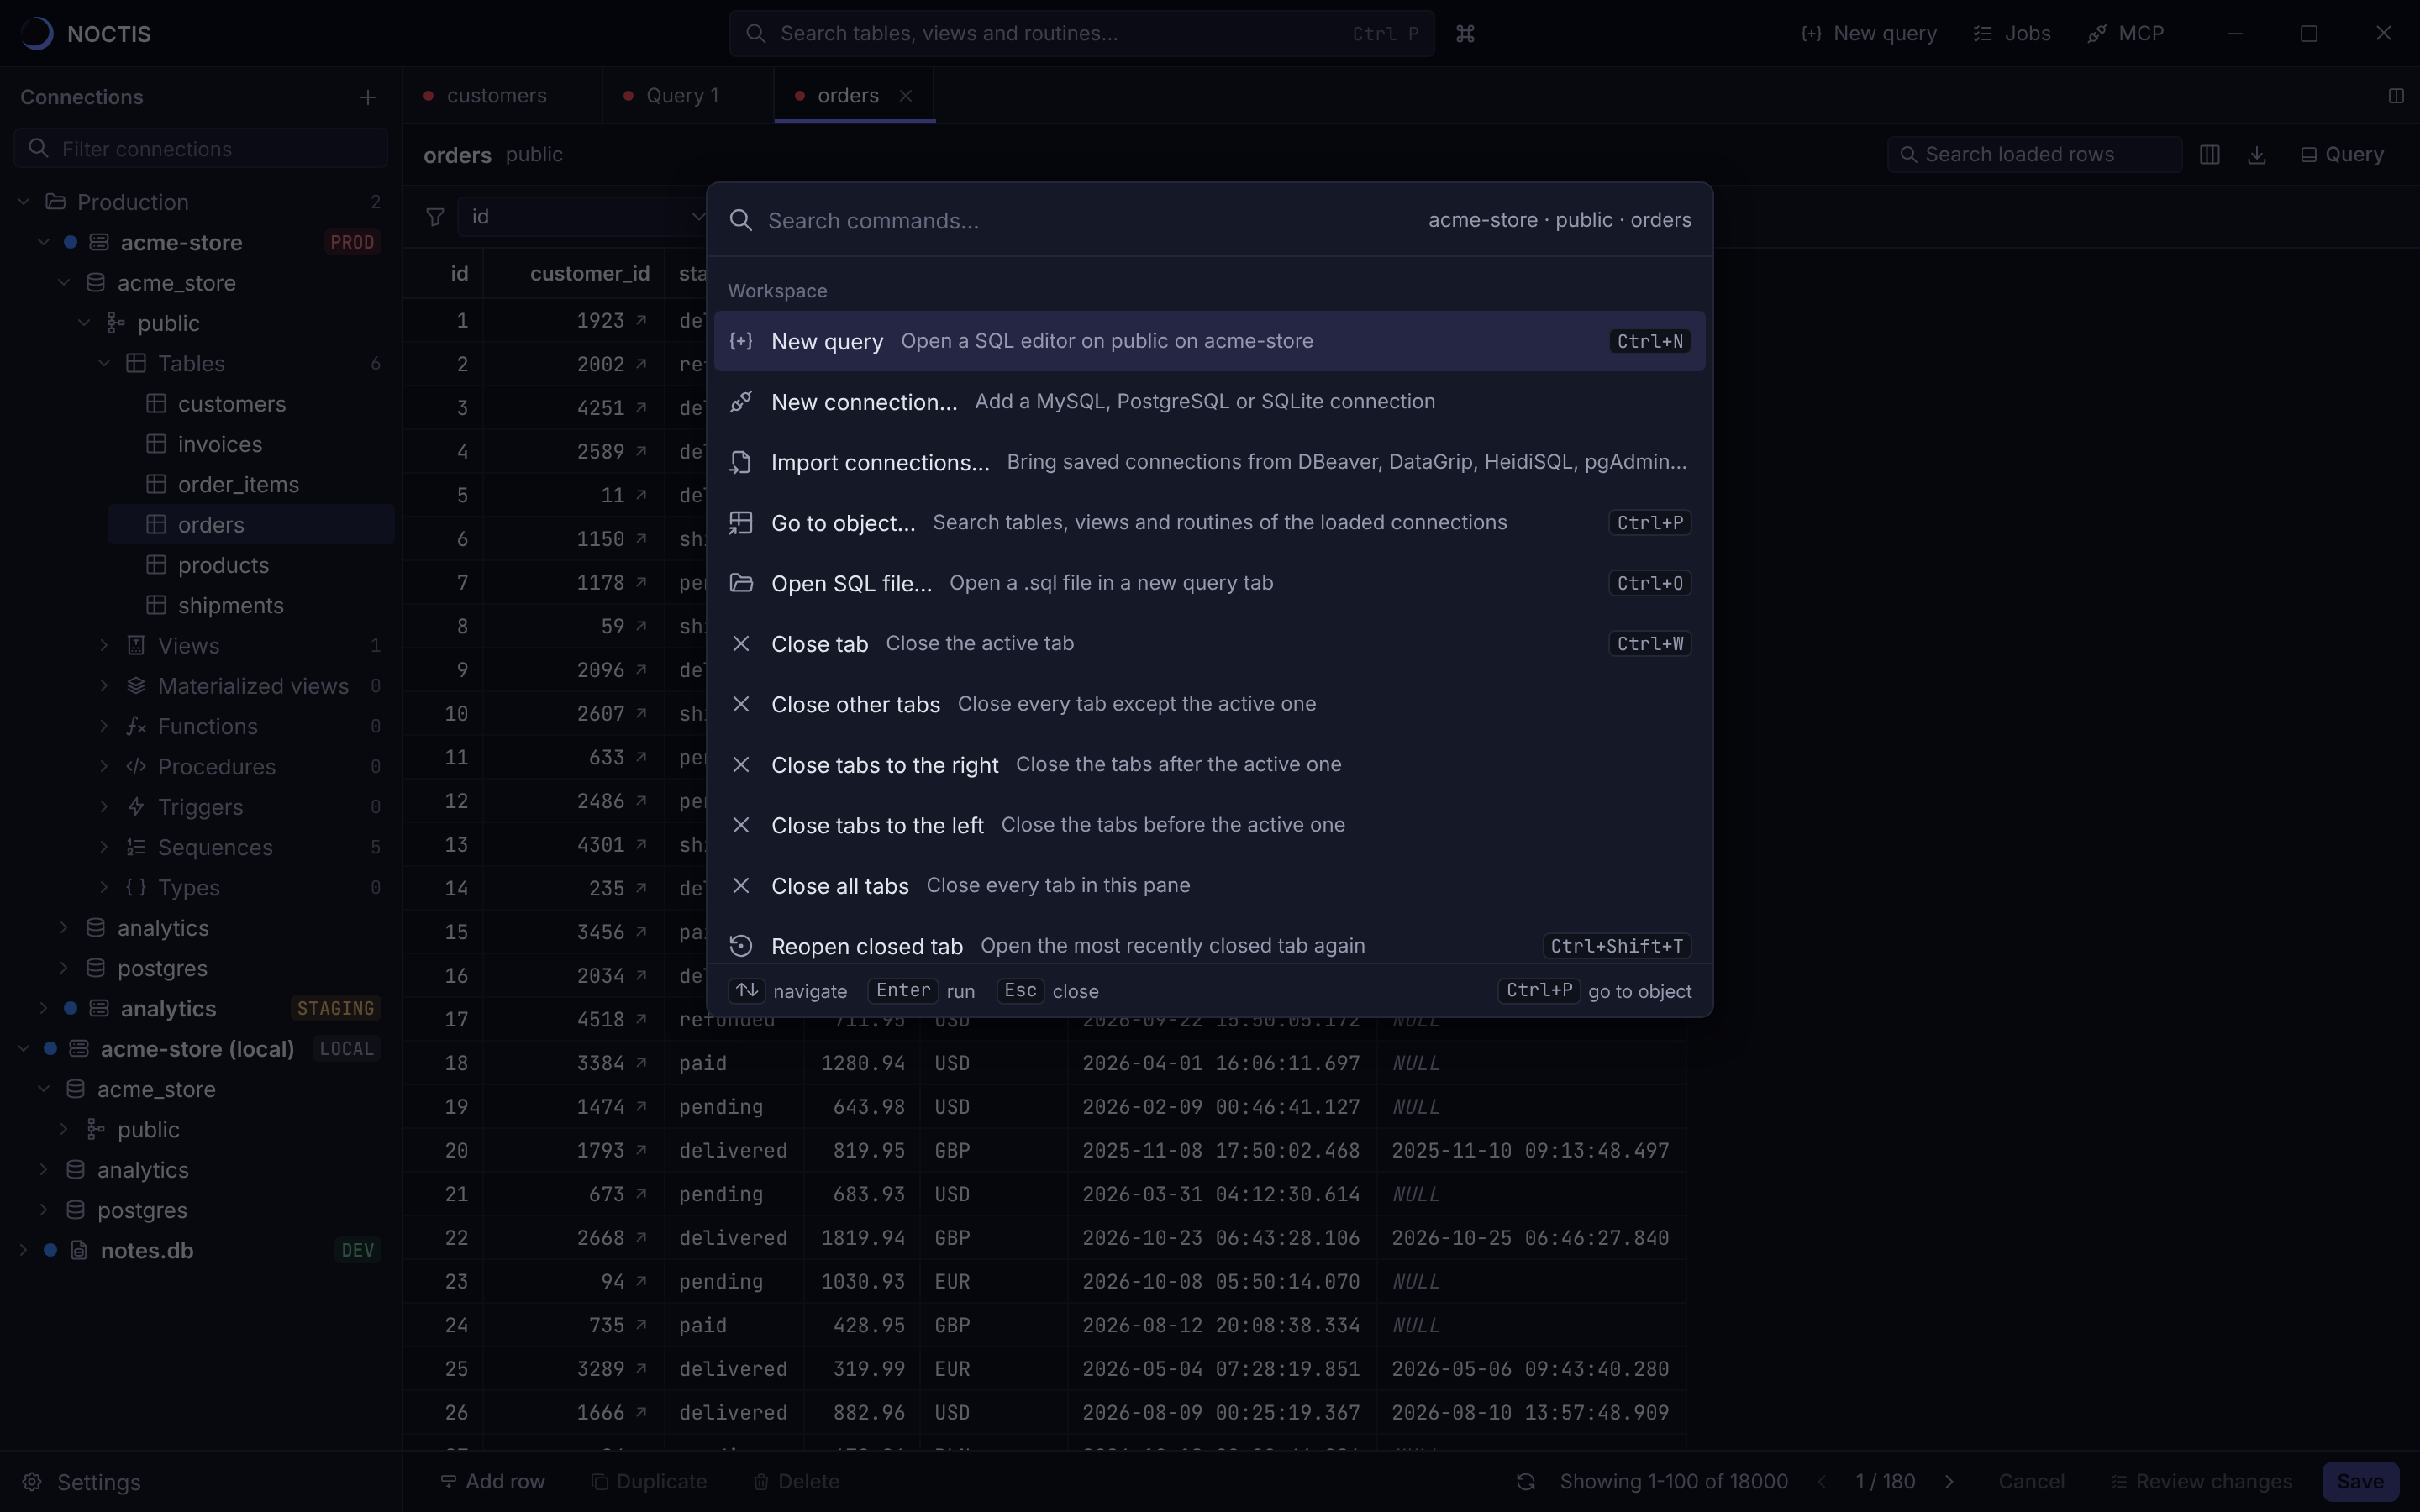This screenshot has width=2420, height=1512.
Task: Close the orders tab with its X
Action: 905,96
